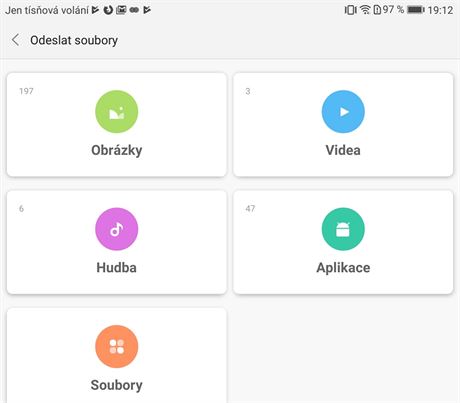The height and width of the screenshot is (403, 460).
Task: Click the Soubory label text
Action: [117, 385]
